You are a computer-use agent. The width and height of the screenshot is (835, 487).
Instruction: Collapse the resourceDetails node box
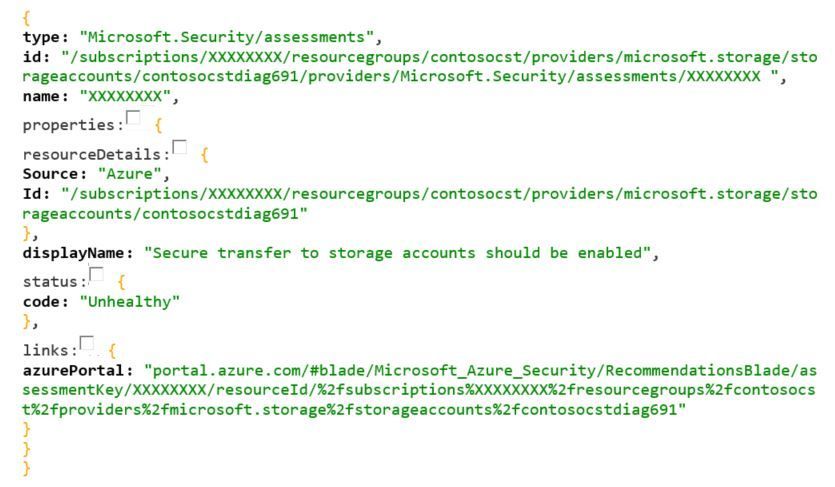coord(180,147)
